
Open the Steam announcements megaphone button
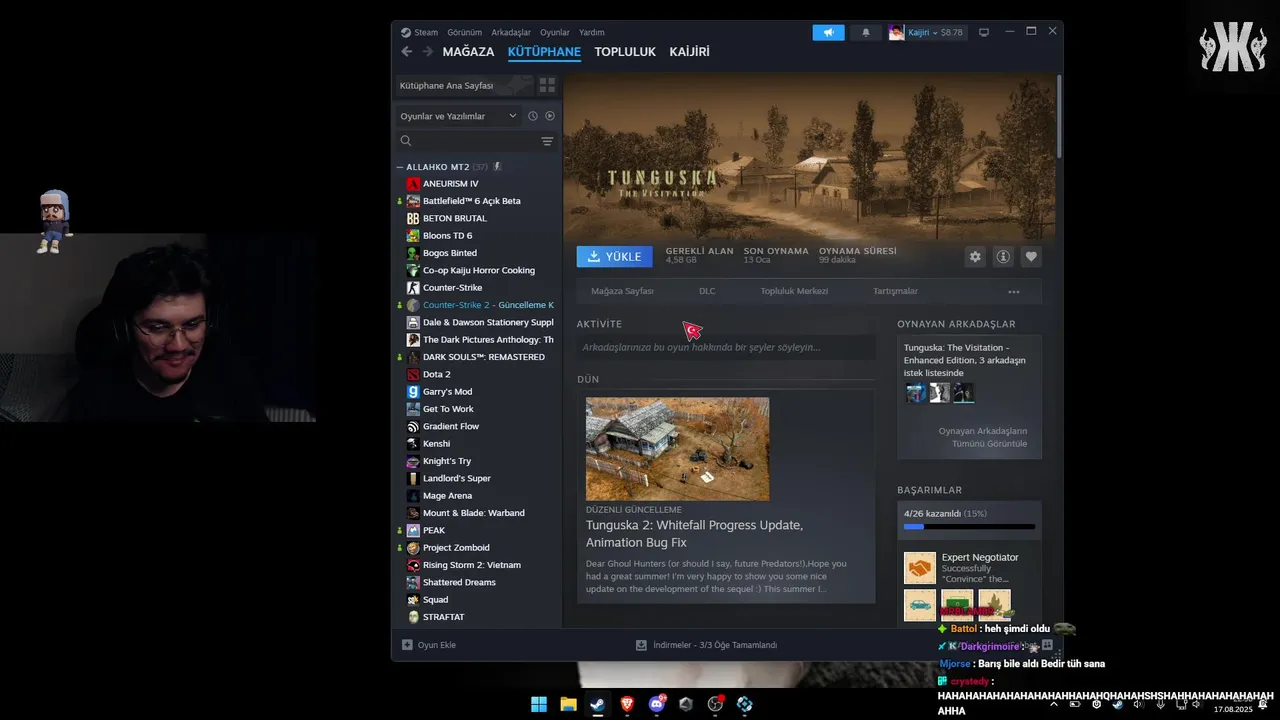pos(828,33)
